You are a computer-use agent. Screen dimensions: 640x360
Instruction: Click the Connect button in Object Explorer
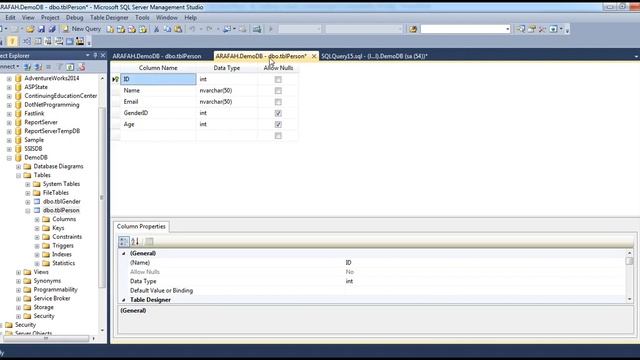[x=9, y=67]
